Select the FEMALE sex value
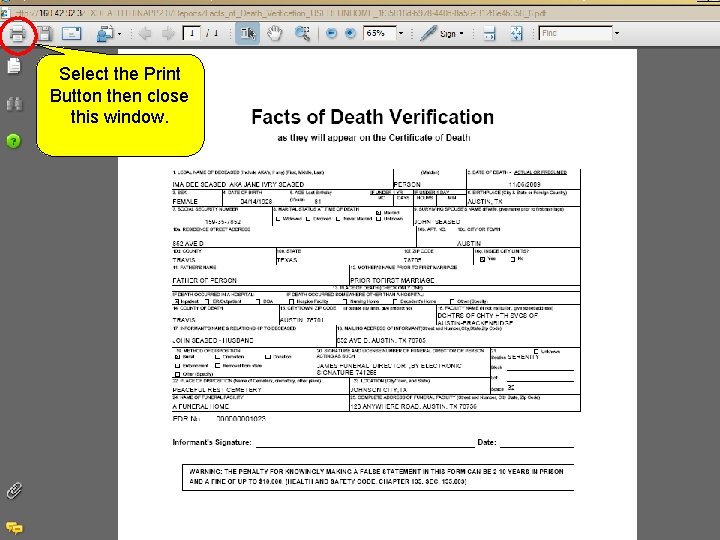Screen dimensions: 720x540 pyautogui.click(x=185, y=202)
